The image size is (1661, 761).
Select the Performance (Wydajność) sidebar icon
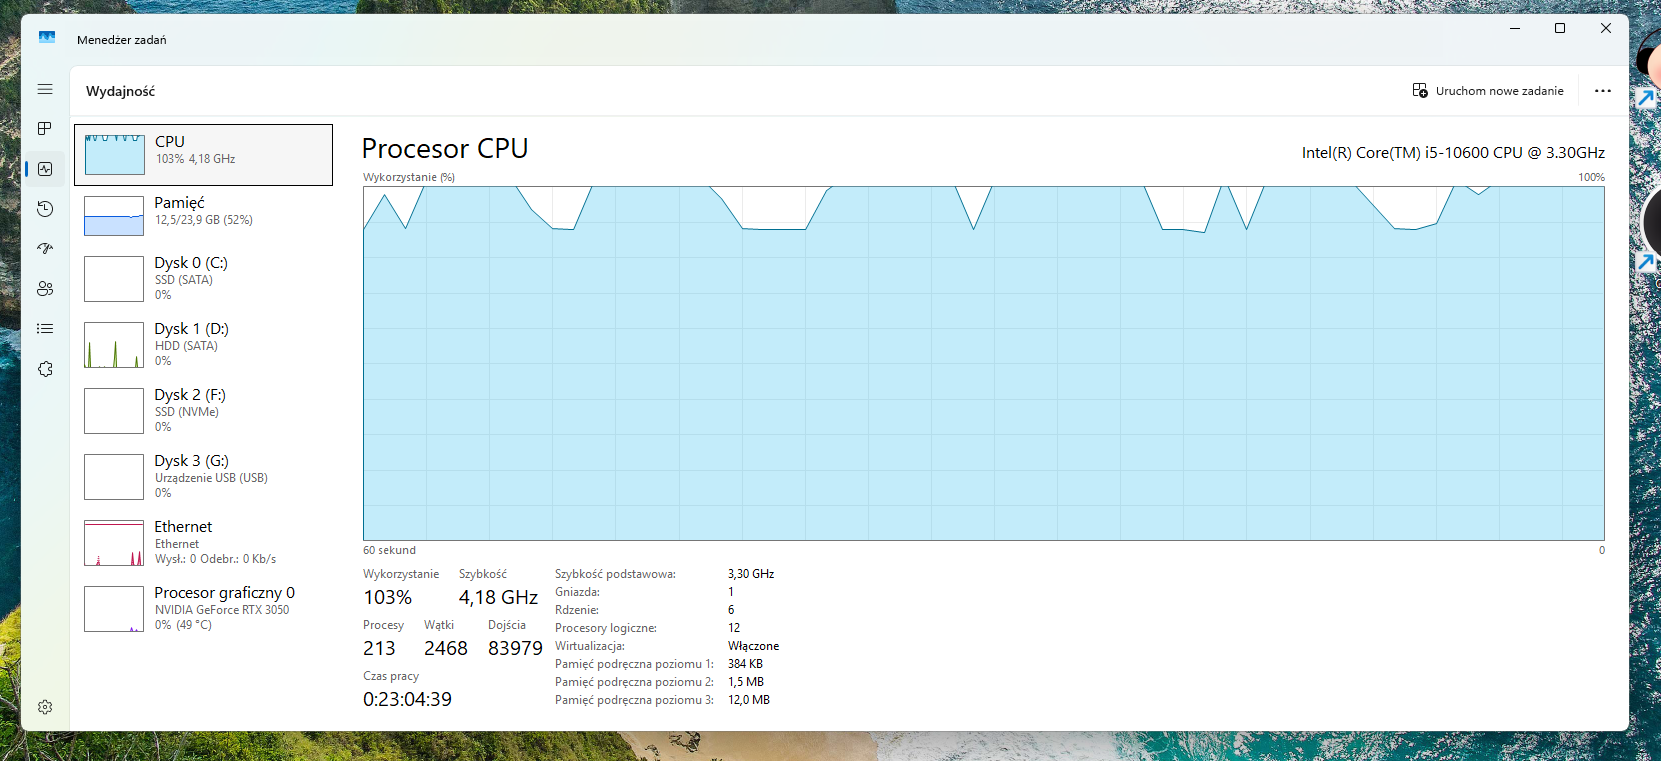click(x=45, y=169)
